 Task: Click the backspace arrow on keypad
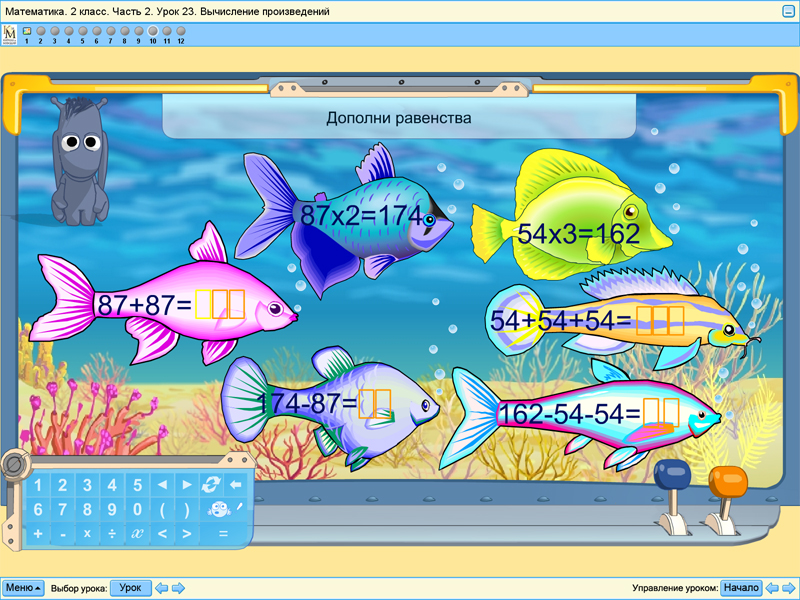[237, 485]
